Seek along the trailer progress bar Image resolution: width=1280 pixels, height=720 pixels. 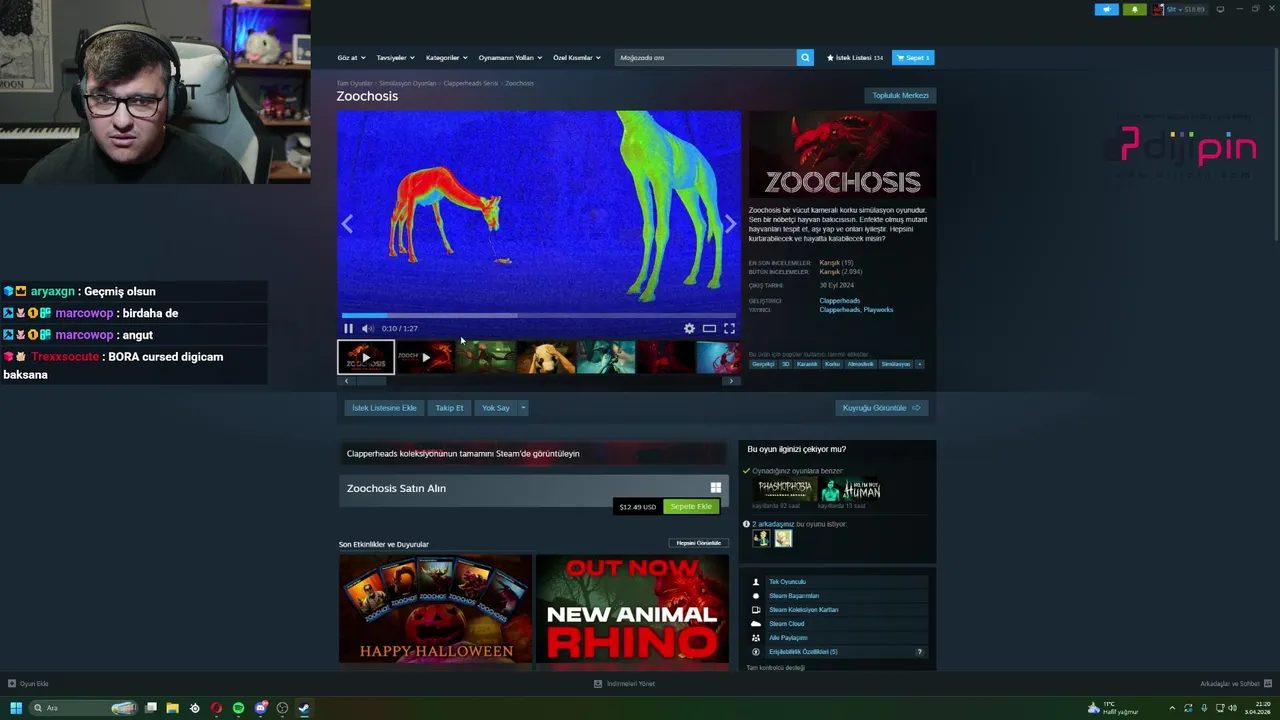point(538,315)
